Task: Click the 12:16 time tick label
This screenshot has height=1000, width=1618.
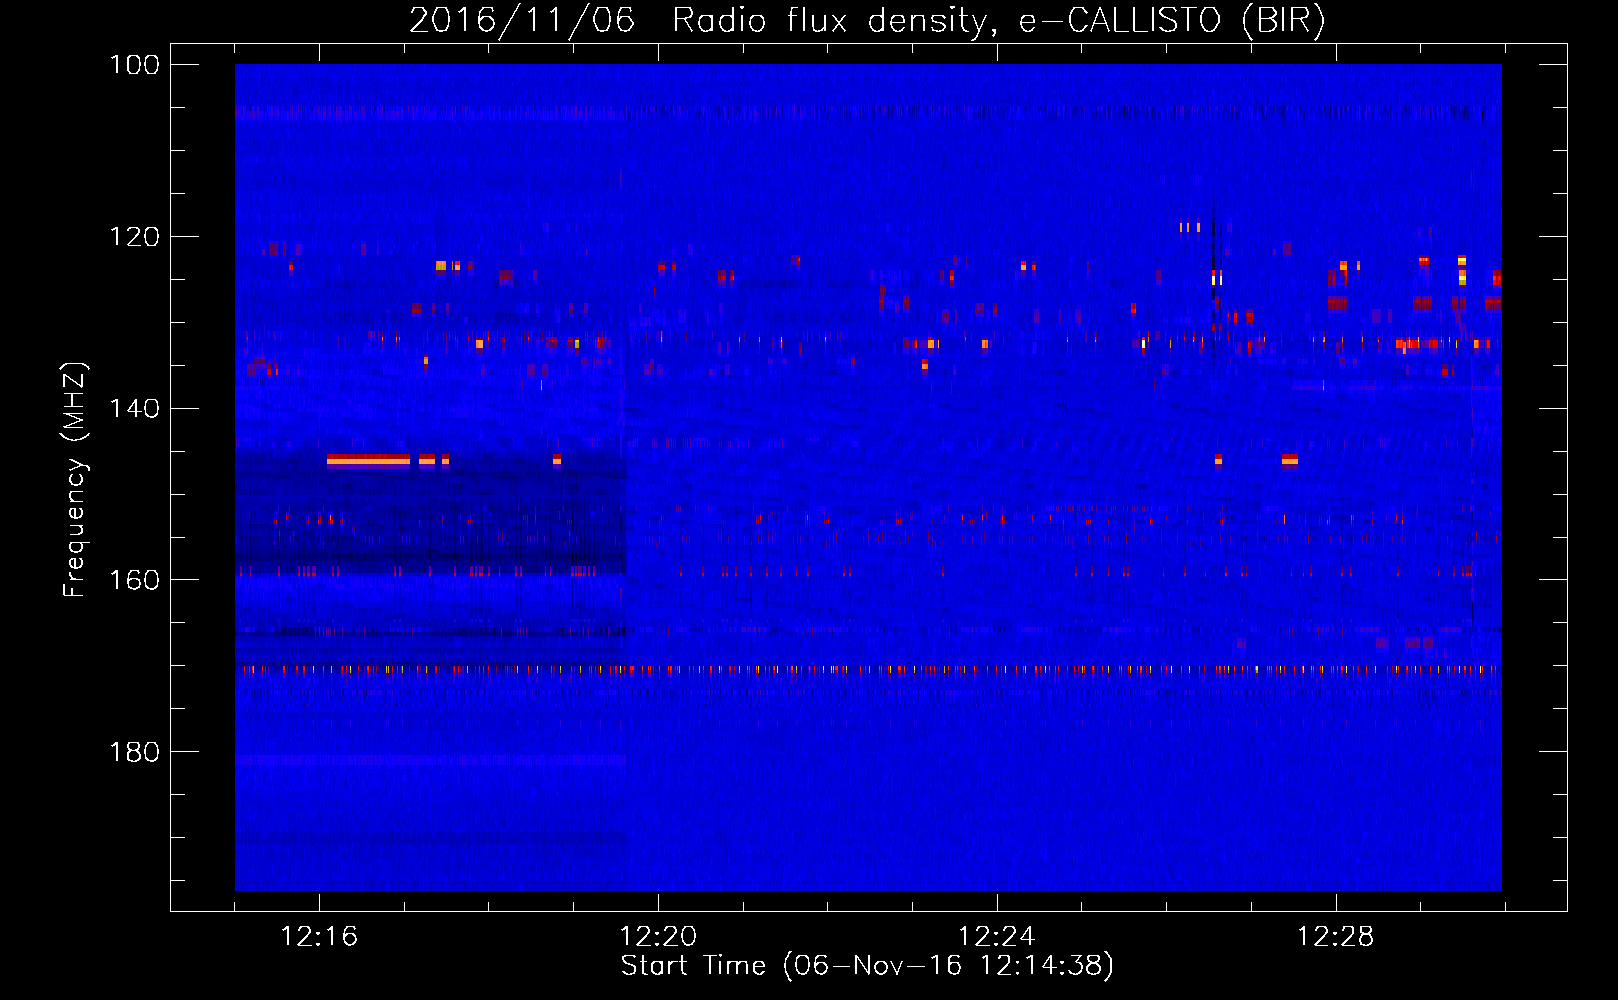Action: 319,937
